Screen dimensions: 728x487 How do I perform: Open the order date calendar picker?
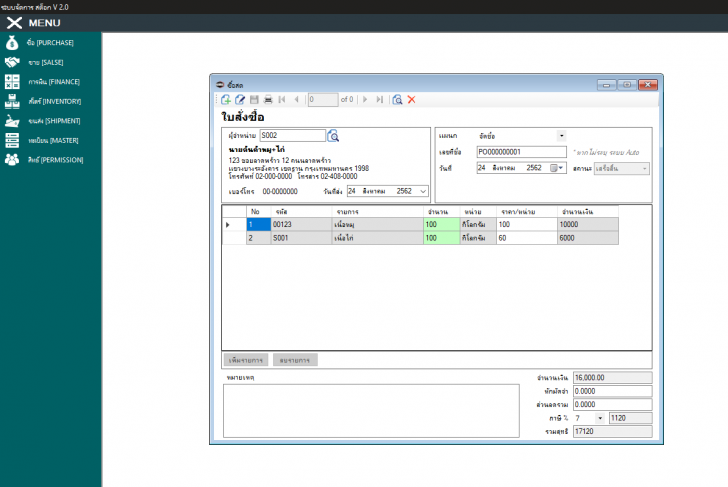[x=556, y=168]
